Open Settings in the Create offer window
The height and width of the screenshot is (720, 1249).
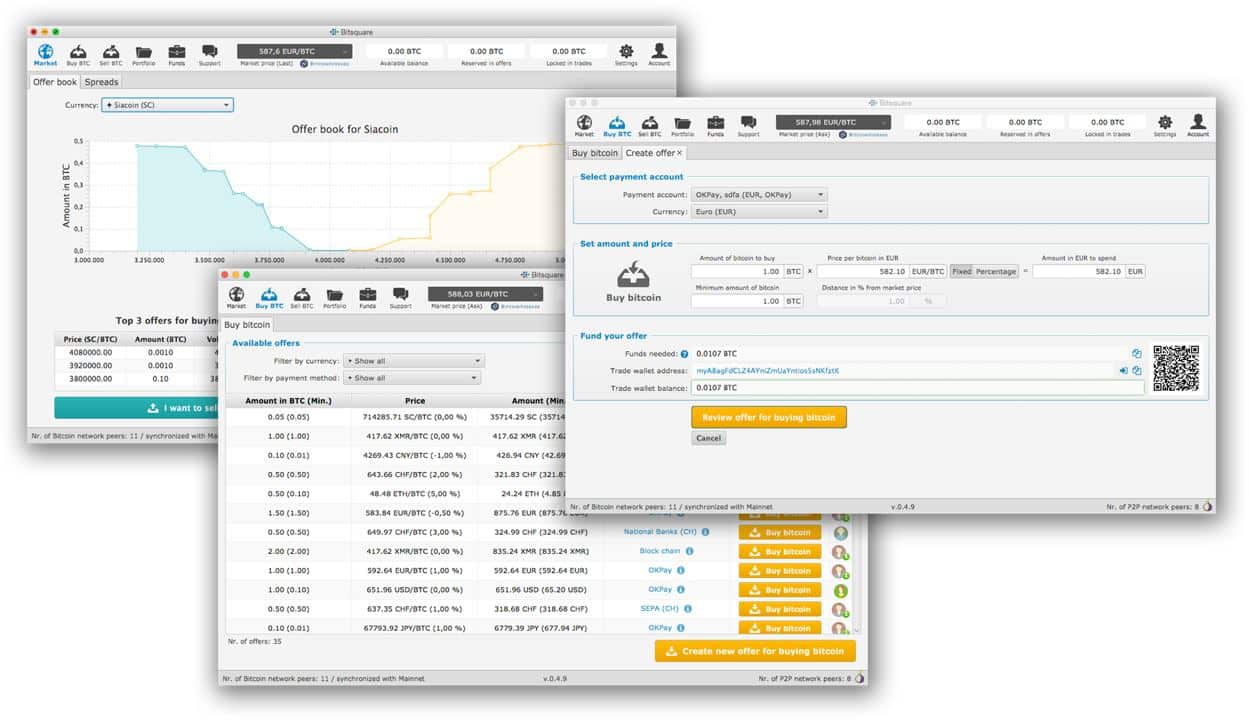click(1165, 125)
